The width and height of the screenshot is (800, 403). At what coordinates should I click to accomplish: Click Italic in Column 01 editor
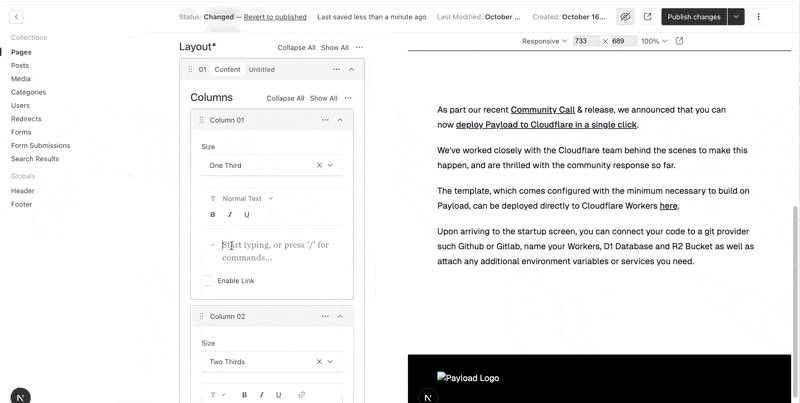click(230, 215)
